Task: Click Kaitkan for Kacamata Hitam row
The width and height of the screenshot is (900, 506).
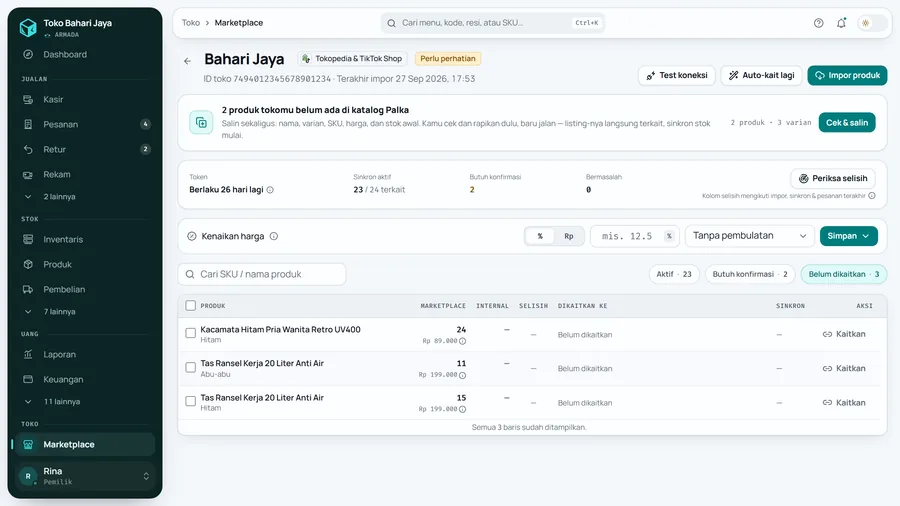Action: click(x=844, y=334)
